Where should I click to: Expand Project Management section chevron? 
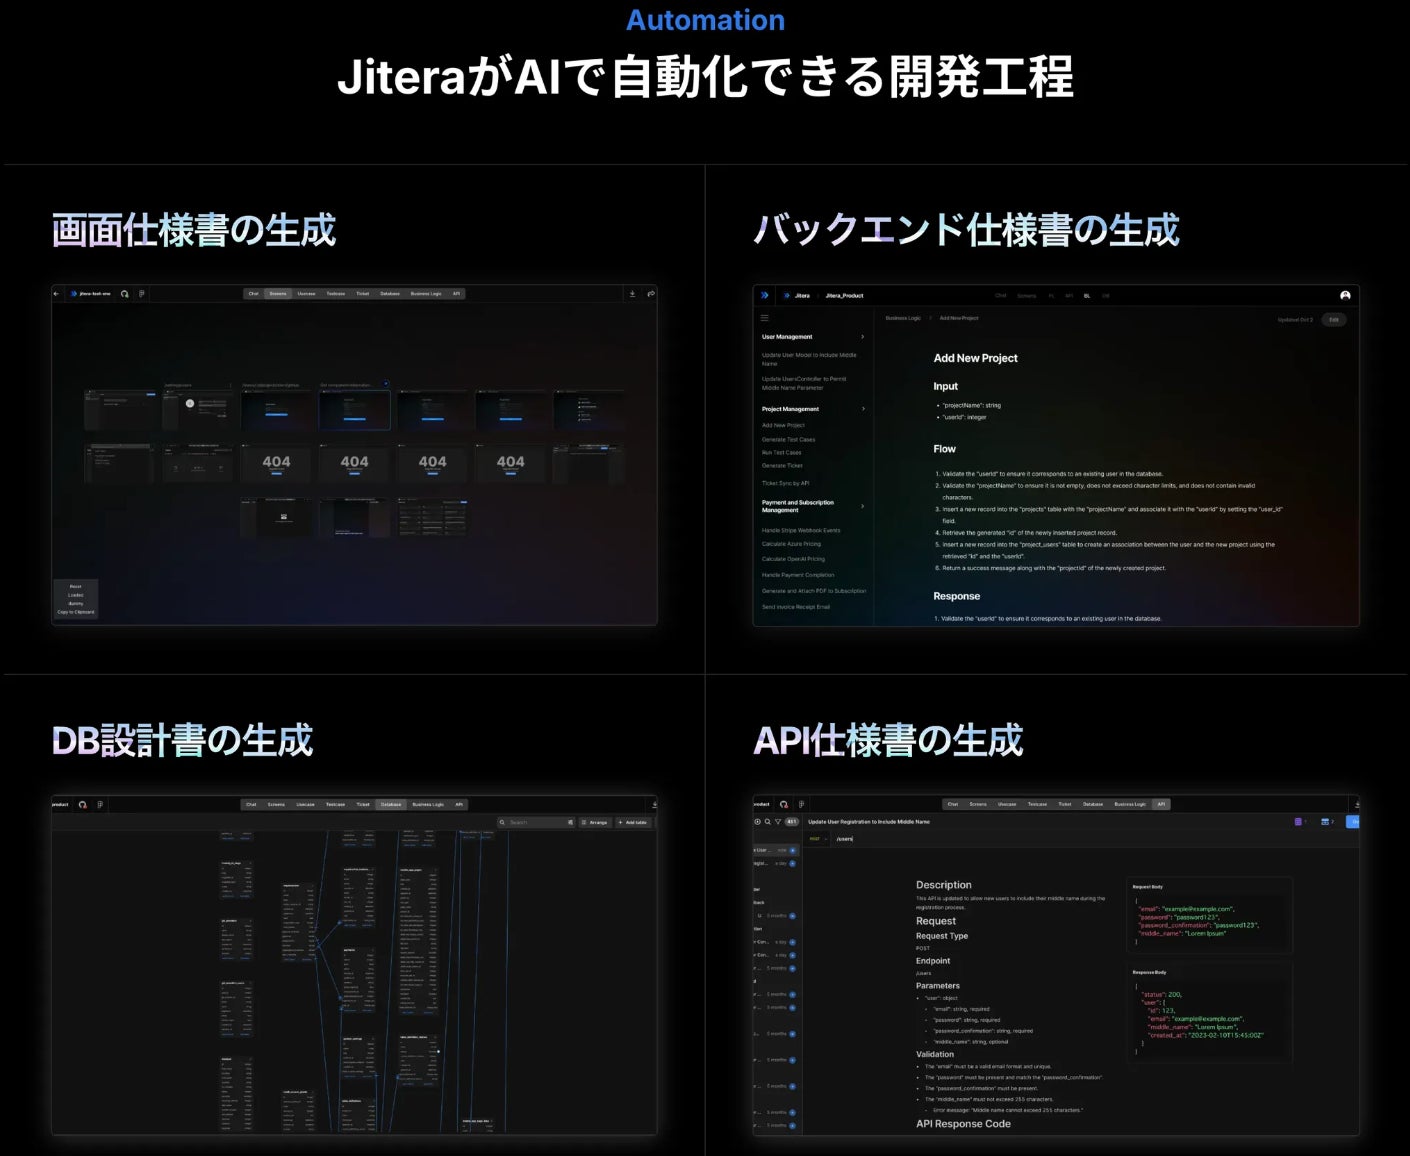[x=863, y=409]
